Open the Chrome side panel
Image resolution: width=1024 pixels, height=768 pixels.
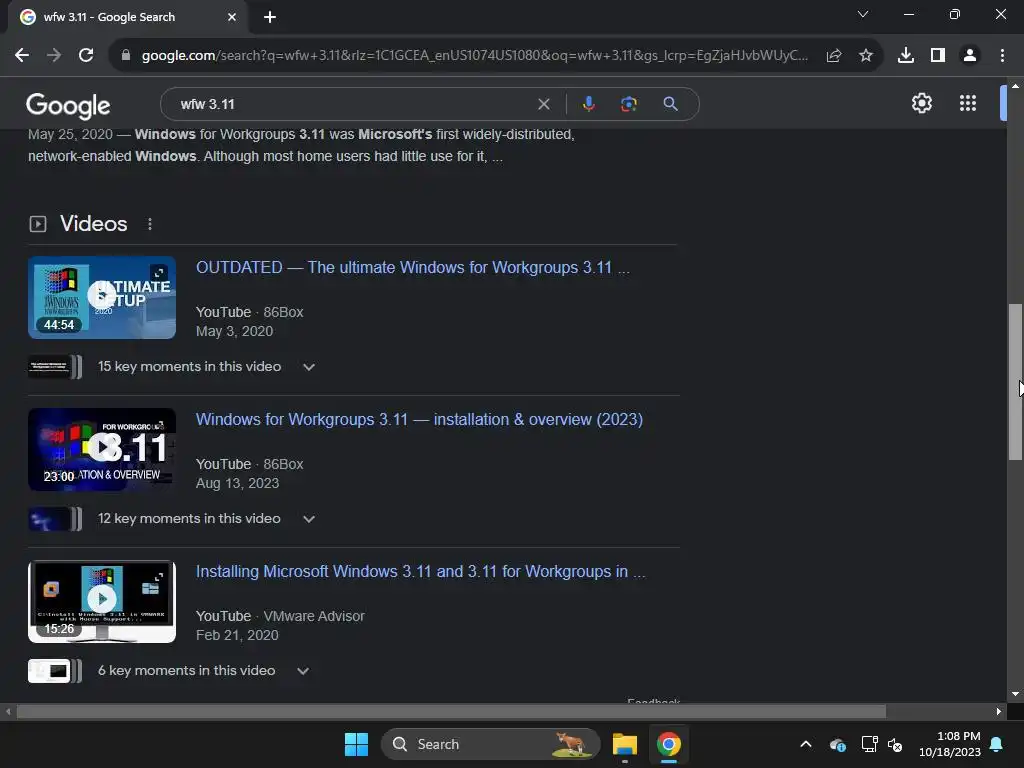coord(938,56)
